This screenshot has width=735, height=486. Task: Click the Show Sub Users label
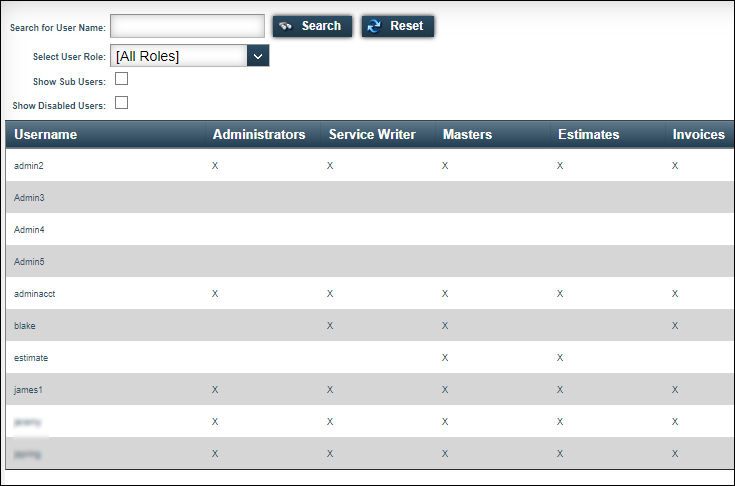pos(69,82)
